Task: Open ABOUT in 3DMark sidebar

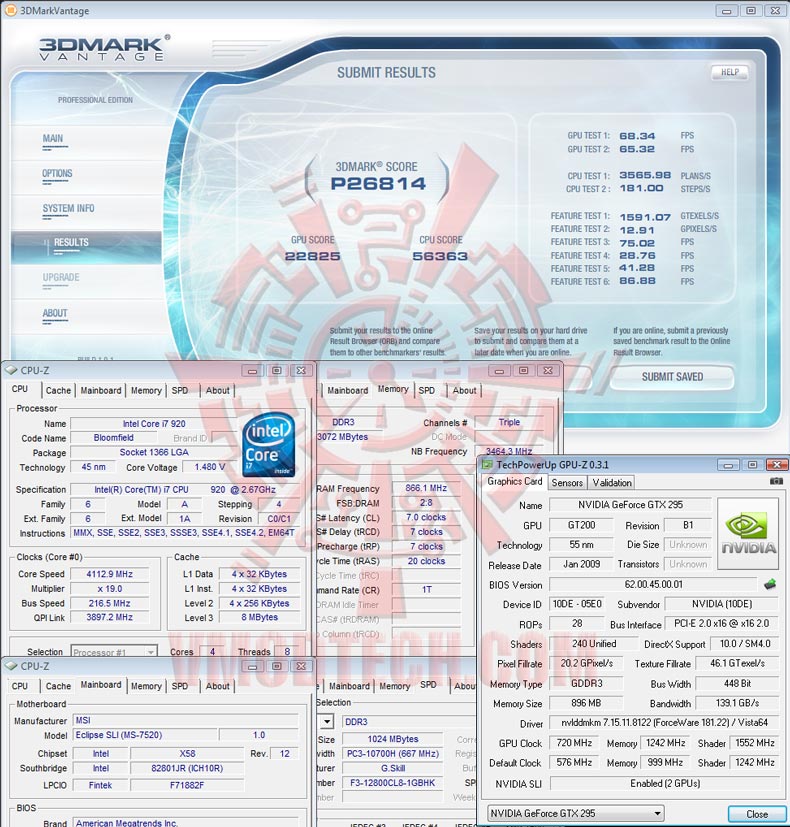Action: tap(55, 313)
